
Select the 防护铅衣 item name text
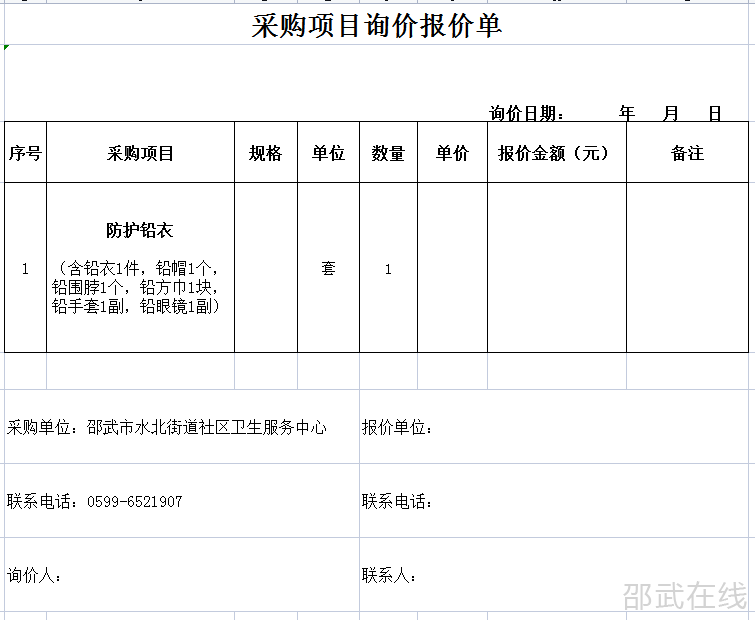coord(140,231)
